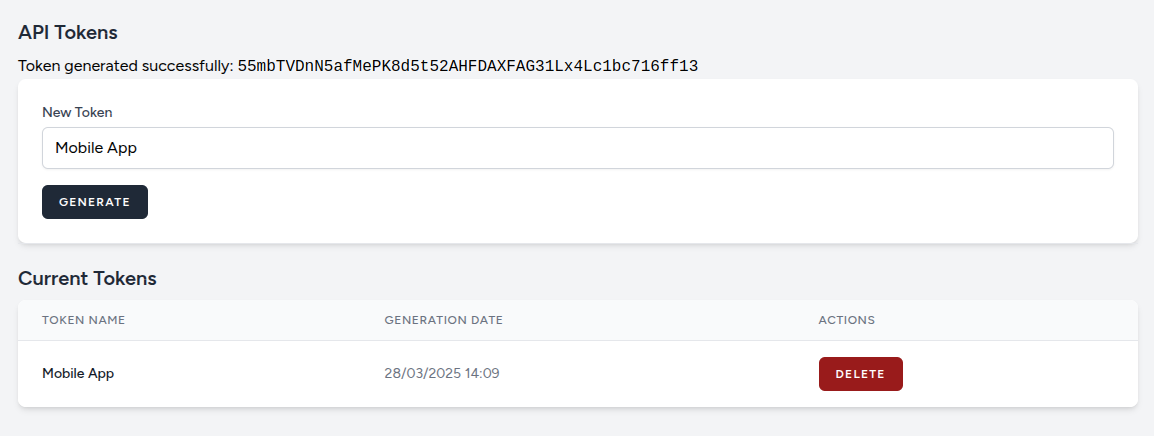Screen dimensions: 1154x436
Task: Click the generated token string
Action: pyautogui.click(x=467, y=67)
